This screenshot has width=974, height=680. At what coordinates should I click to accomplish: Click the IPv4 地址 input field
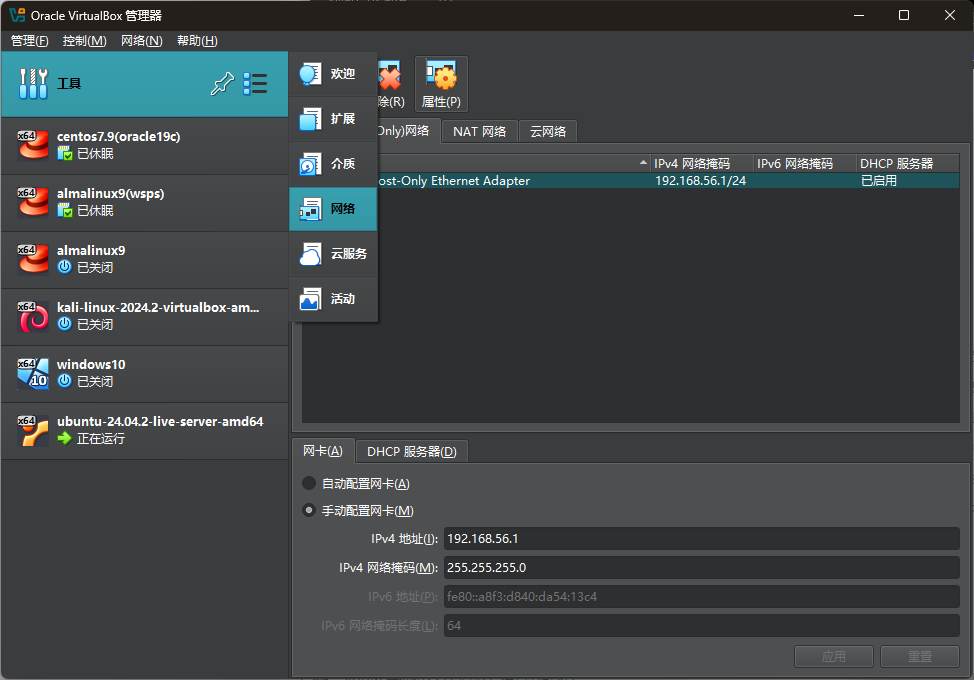coord(701,539)
